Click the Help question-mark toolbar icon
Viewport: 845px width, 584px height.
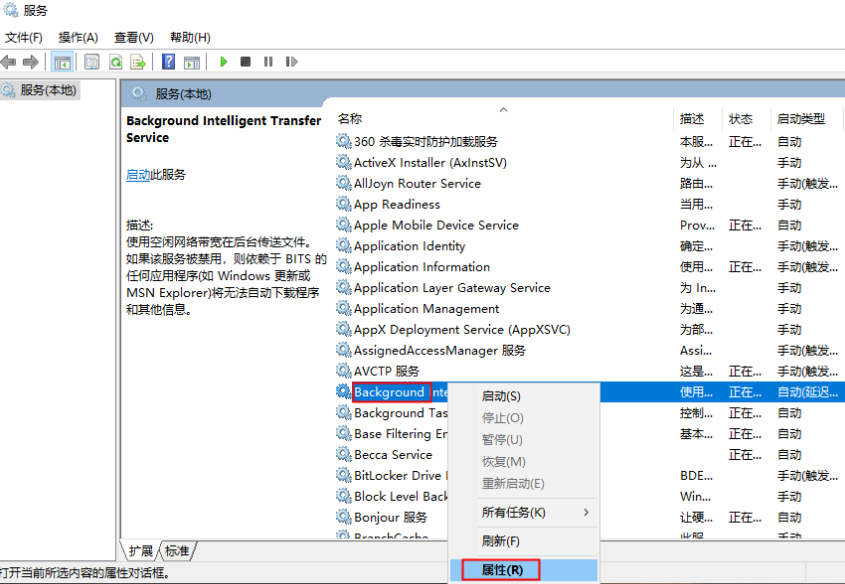169,62
